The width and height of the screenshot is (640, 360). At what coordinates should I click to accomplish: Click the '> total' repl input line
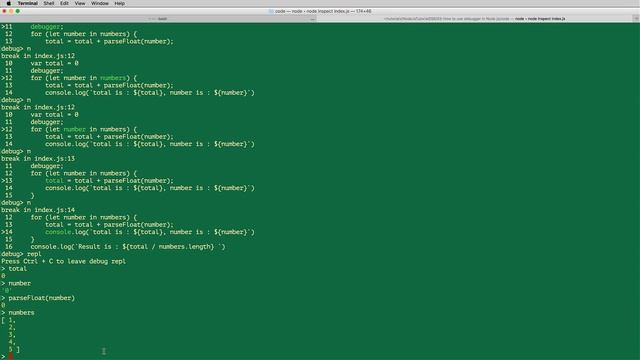coord(14,269)
